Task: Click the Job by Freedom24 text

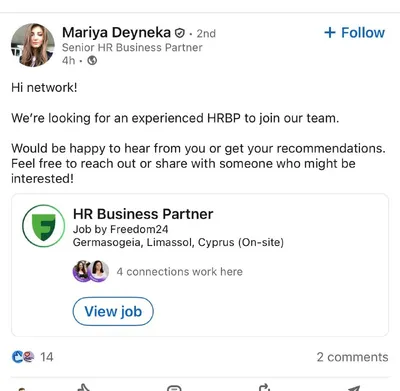Action: pyautogui.click(x=120, y=229)
